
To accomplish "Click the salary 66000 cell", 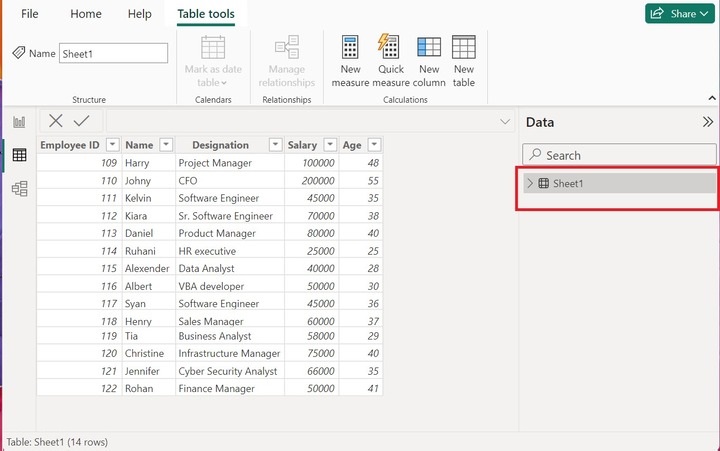I will pos(312,371).
